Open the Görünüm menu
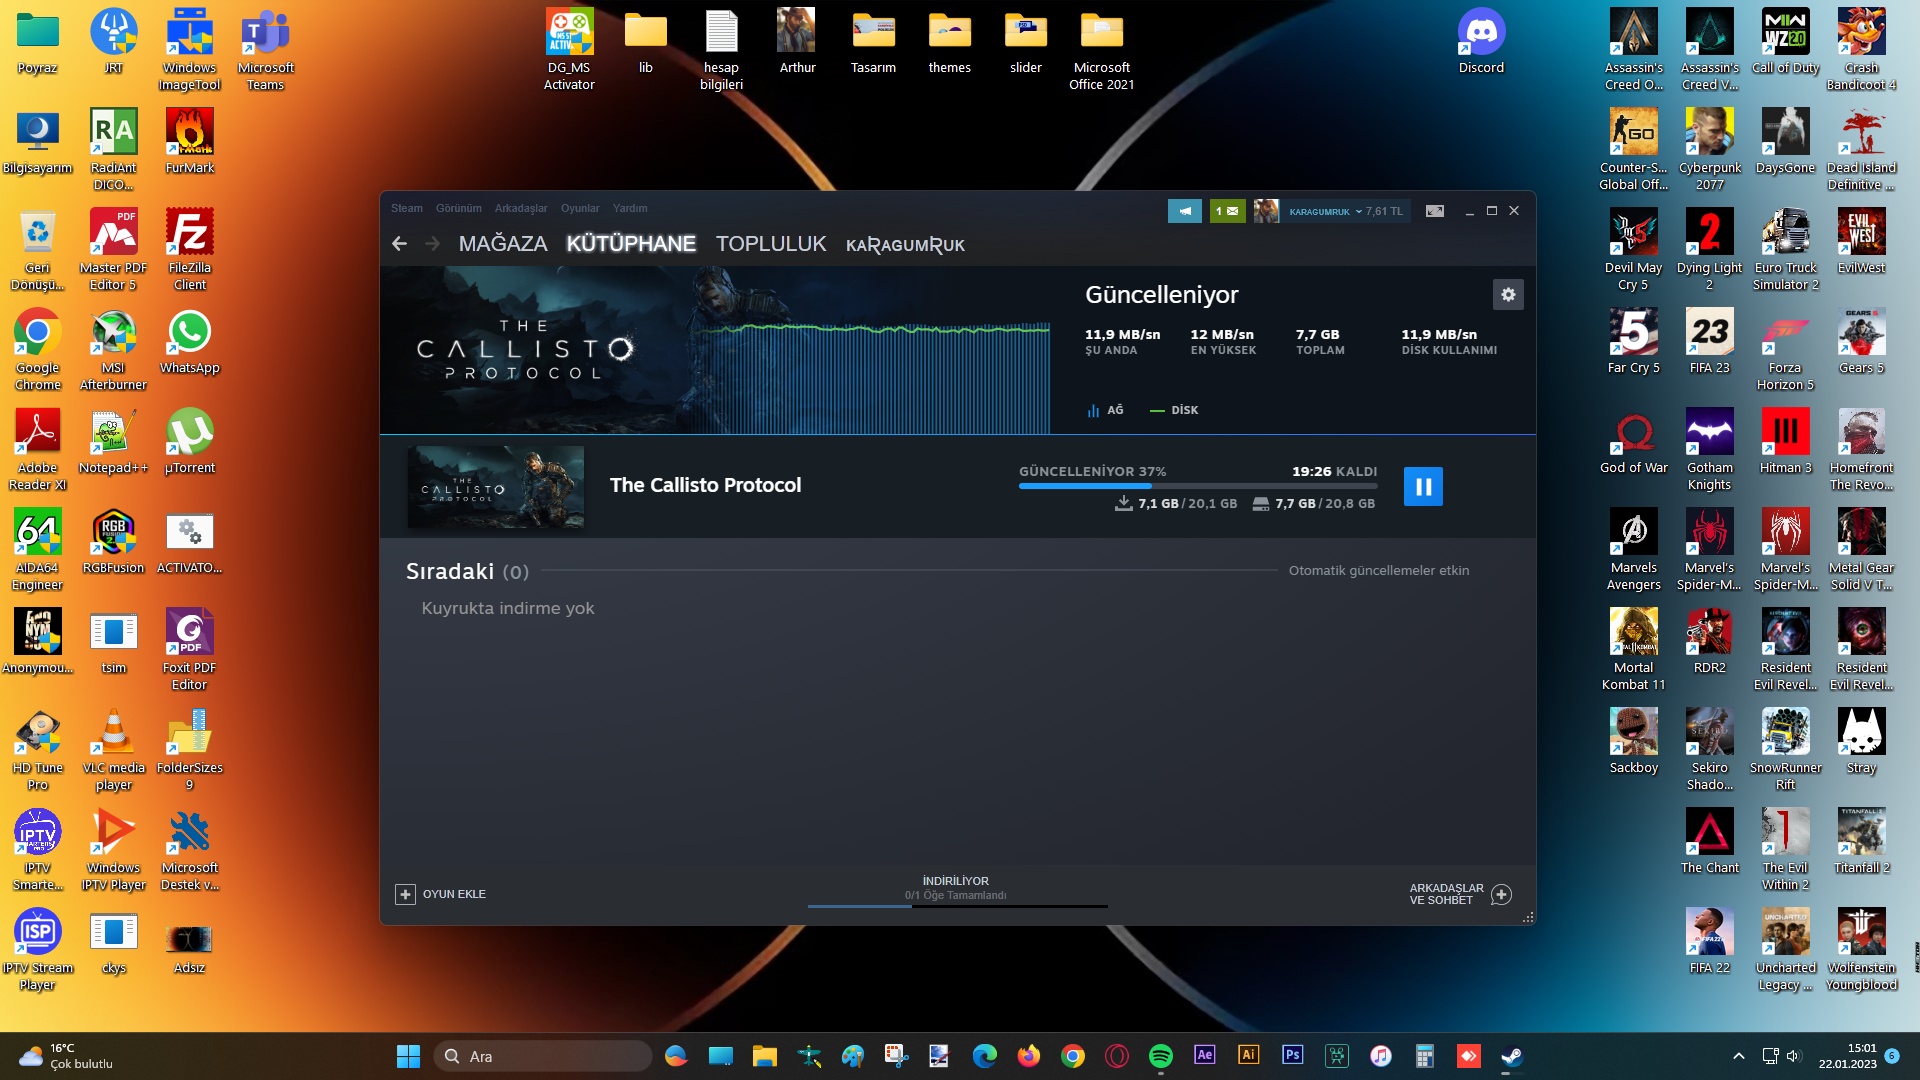The height and width of the screenshot is (1080, 1920). 458,208
